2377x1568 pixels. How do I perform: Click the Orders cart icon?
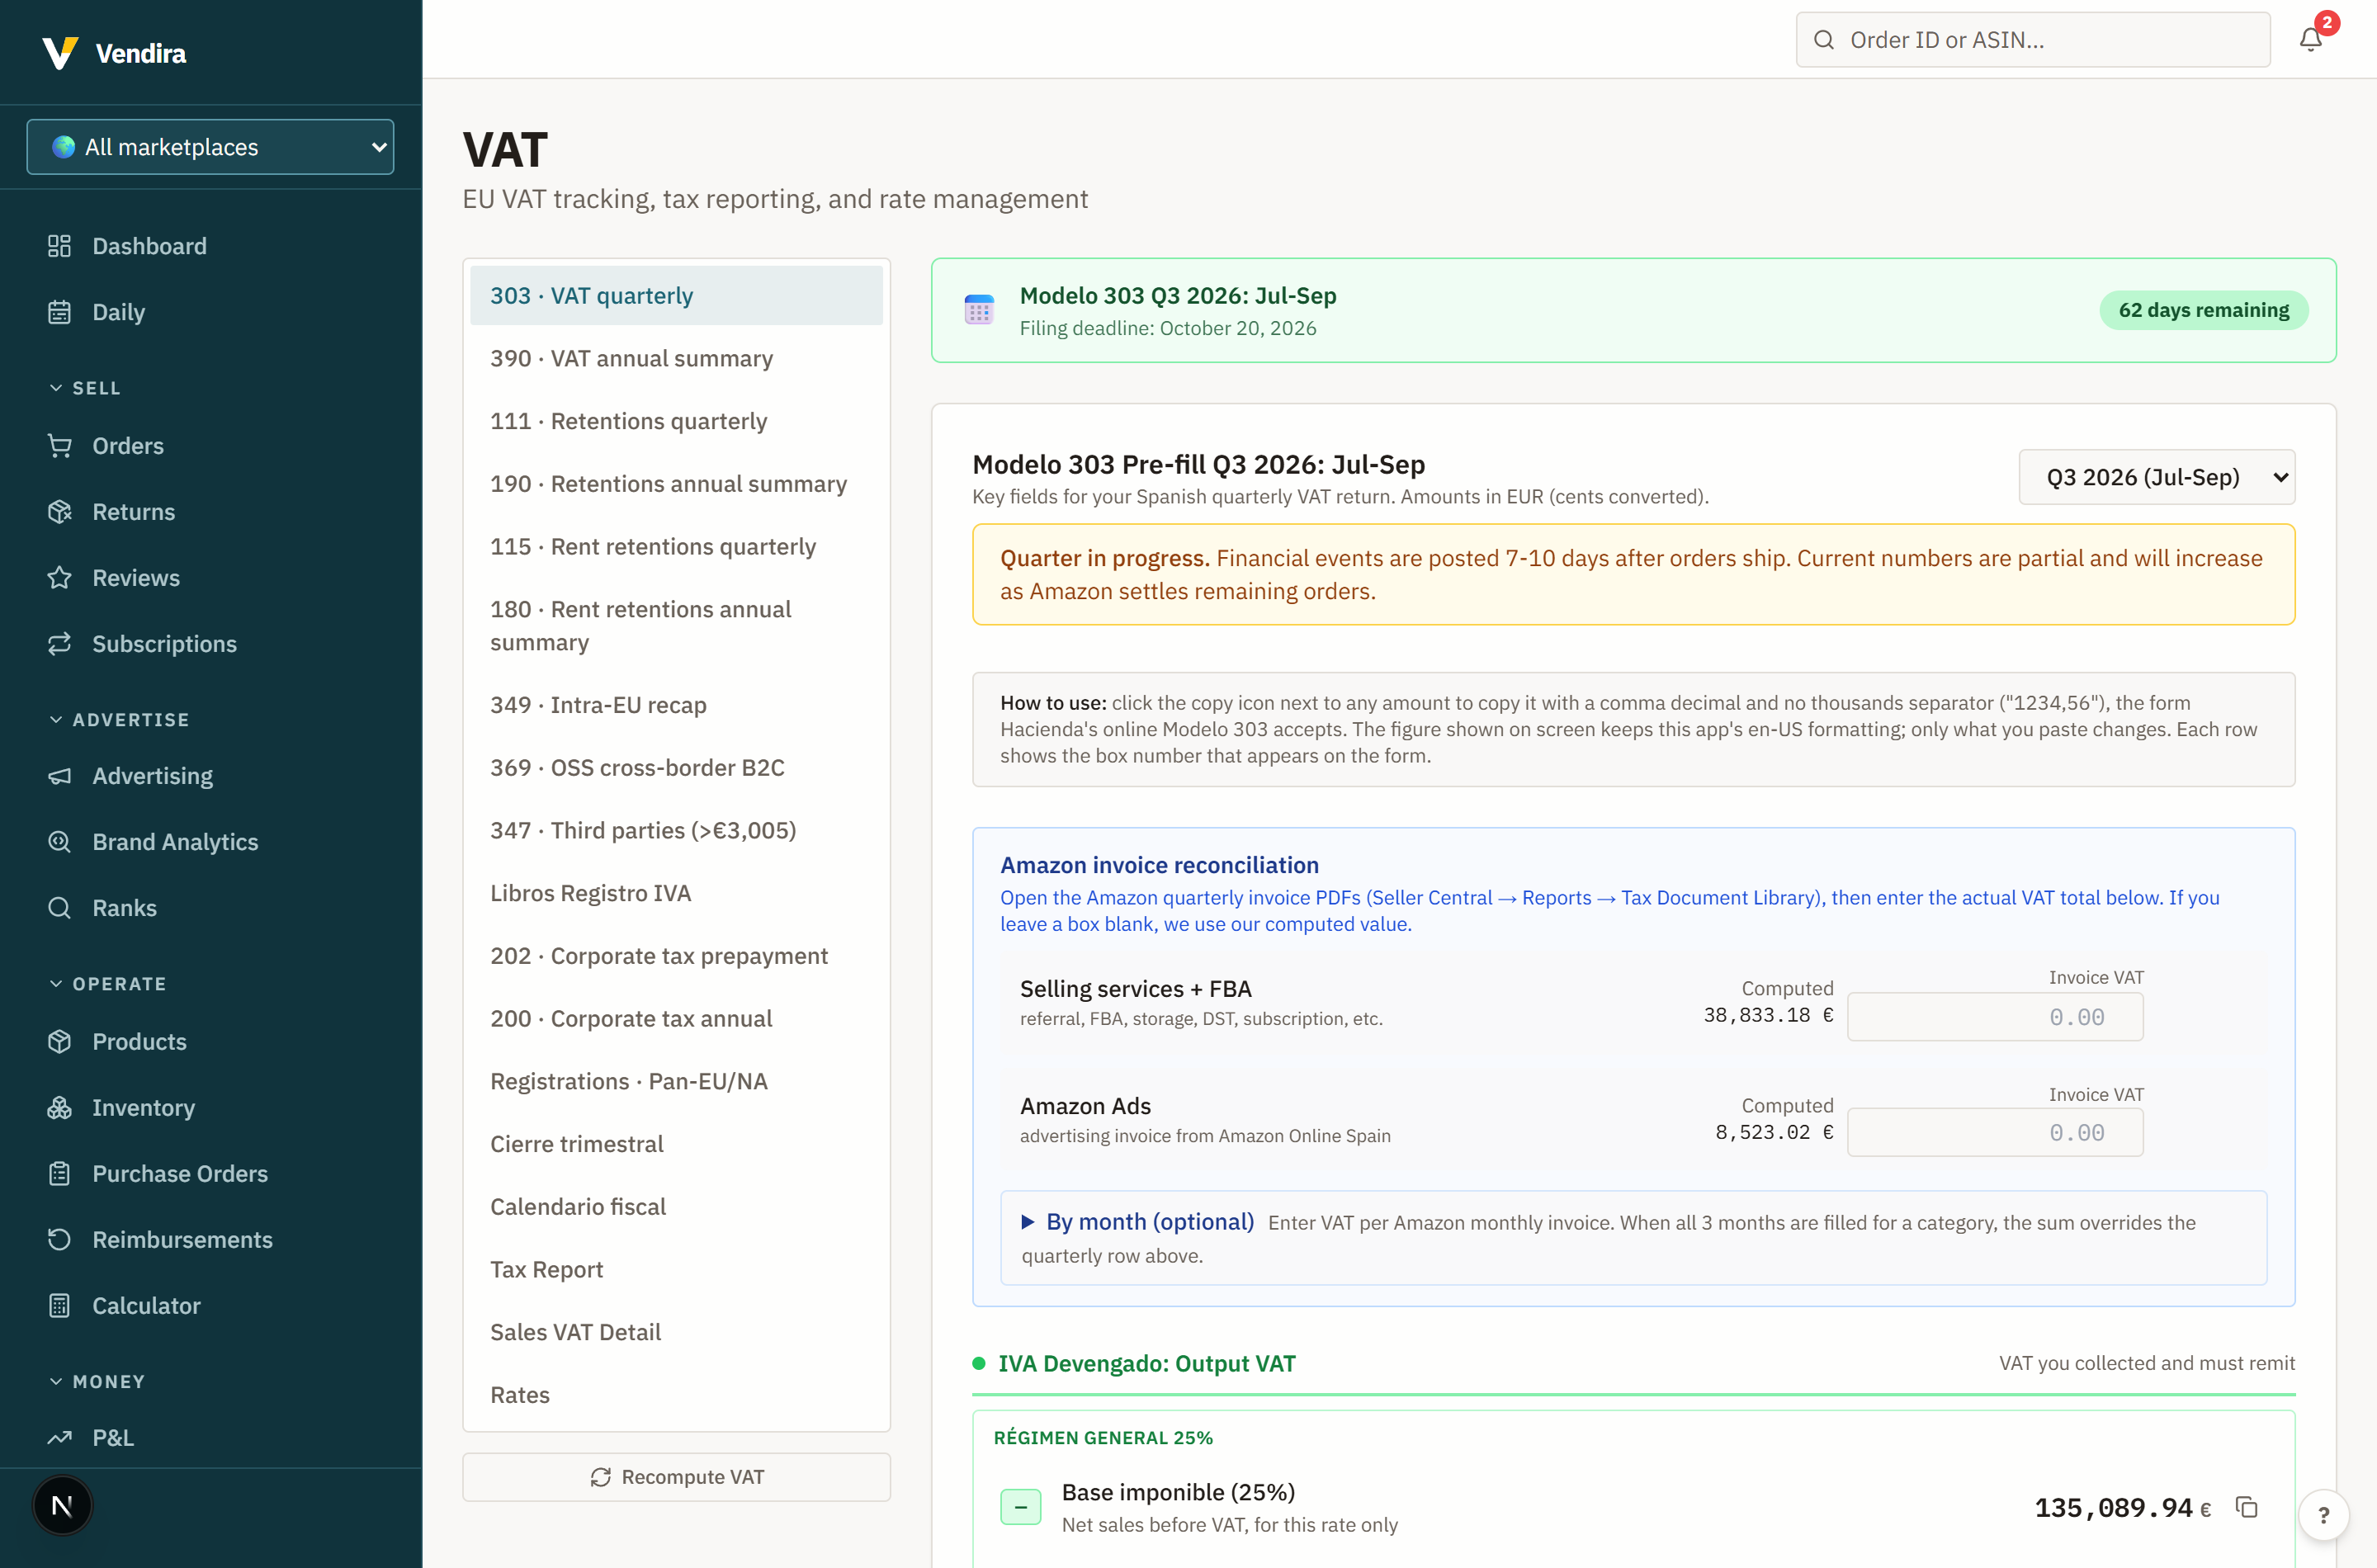pyautogui.click(x=60, y=446)
